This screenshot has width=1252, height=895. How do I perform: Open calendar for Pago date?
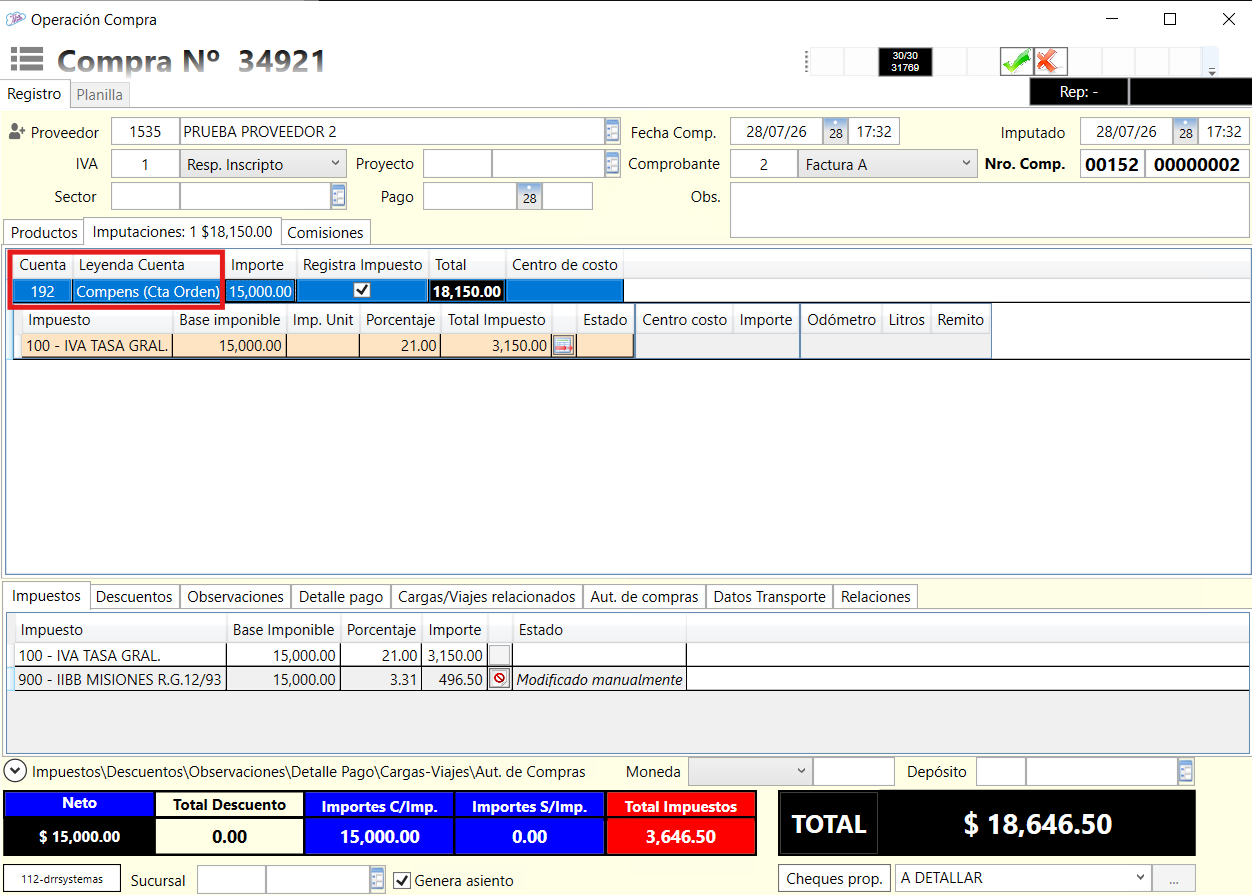click(x=529, y=197)
